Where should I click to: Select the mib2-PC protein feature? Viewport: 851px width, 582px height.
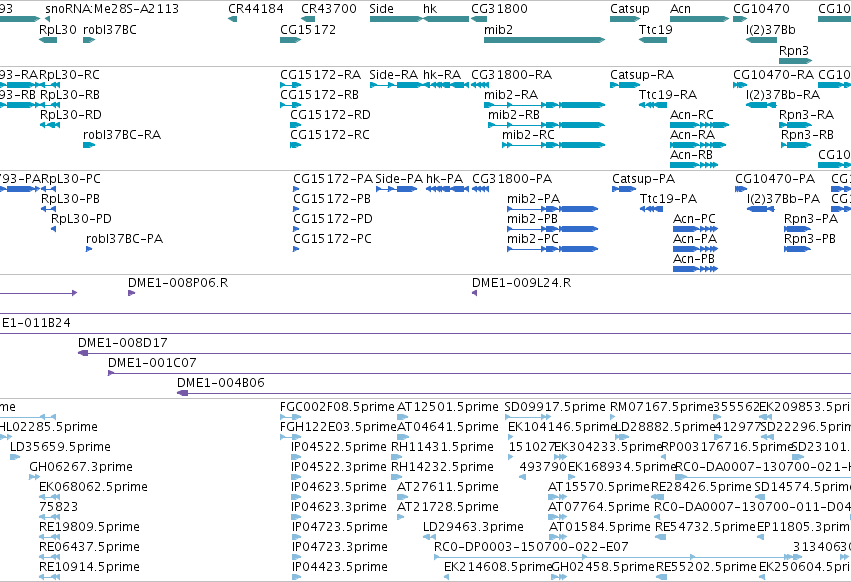552,249
